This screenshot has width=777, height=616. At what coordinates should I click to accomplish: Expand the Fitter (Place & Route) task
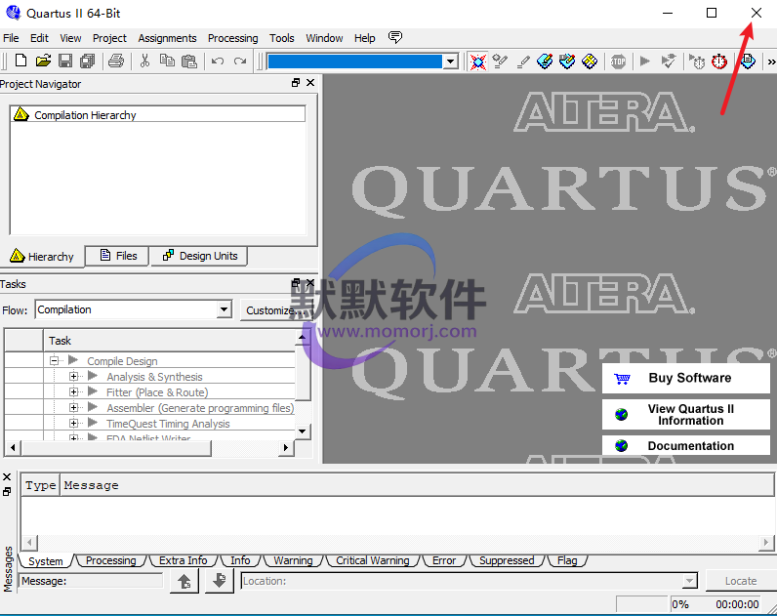coord(73,392)
